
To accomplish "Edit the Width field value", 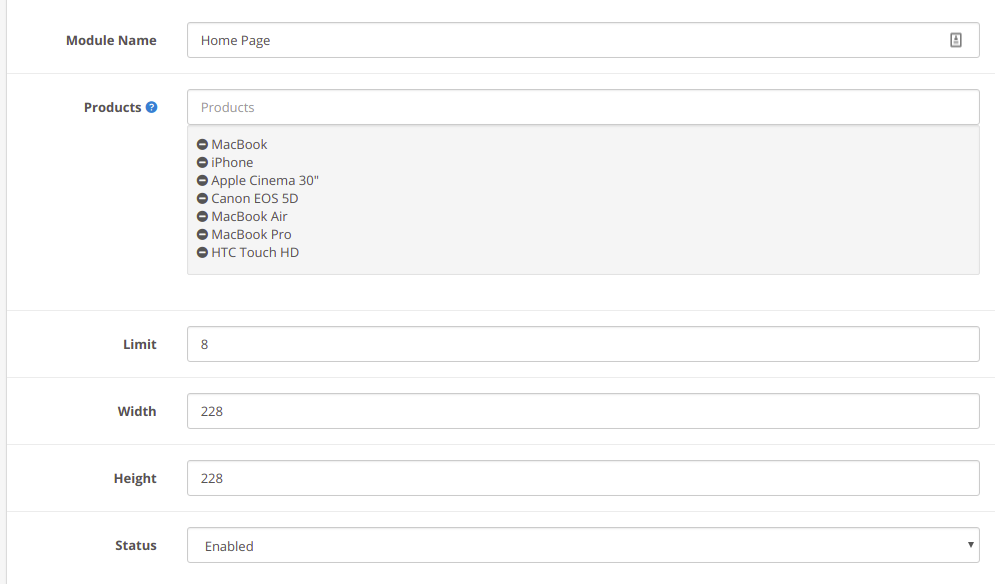I will click(x=583, y=411).
